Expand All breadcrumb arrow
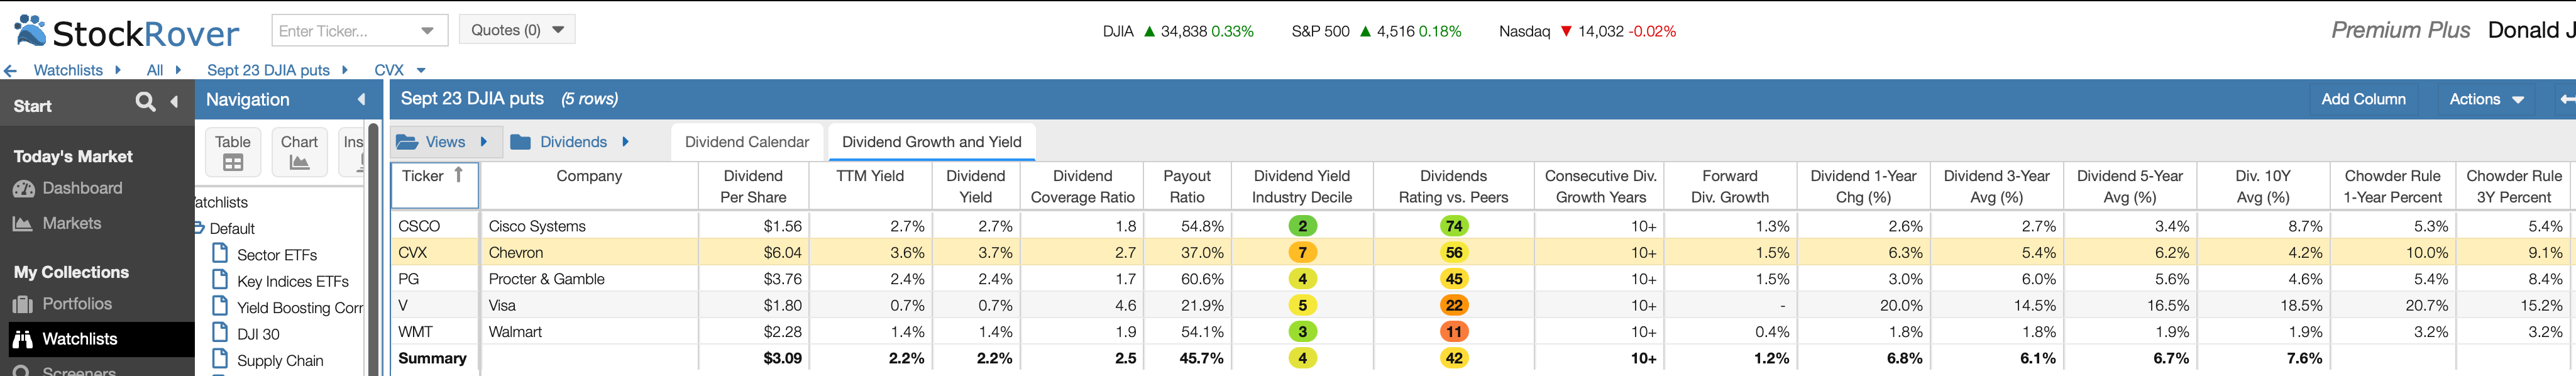 point(178,70)
